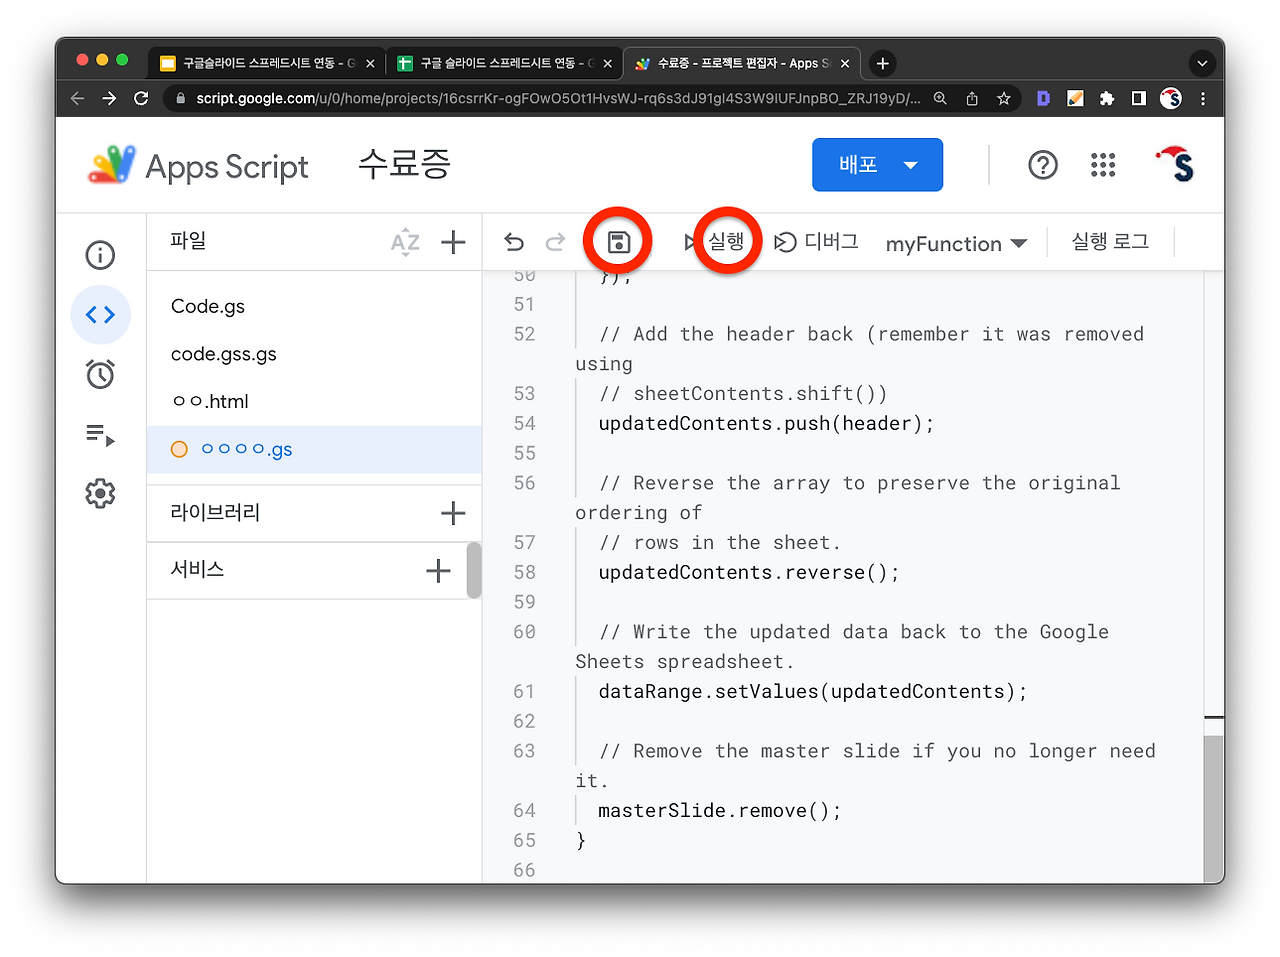Click the orange pencil extension icon
Image resolution: width=1280 pixels, height=957 pixels.
tap(1075, 98)
